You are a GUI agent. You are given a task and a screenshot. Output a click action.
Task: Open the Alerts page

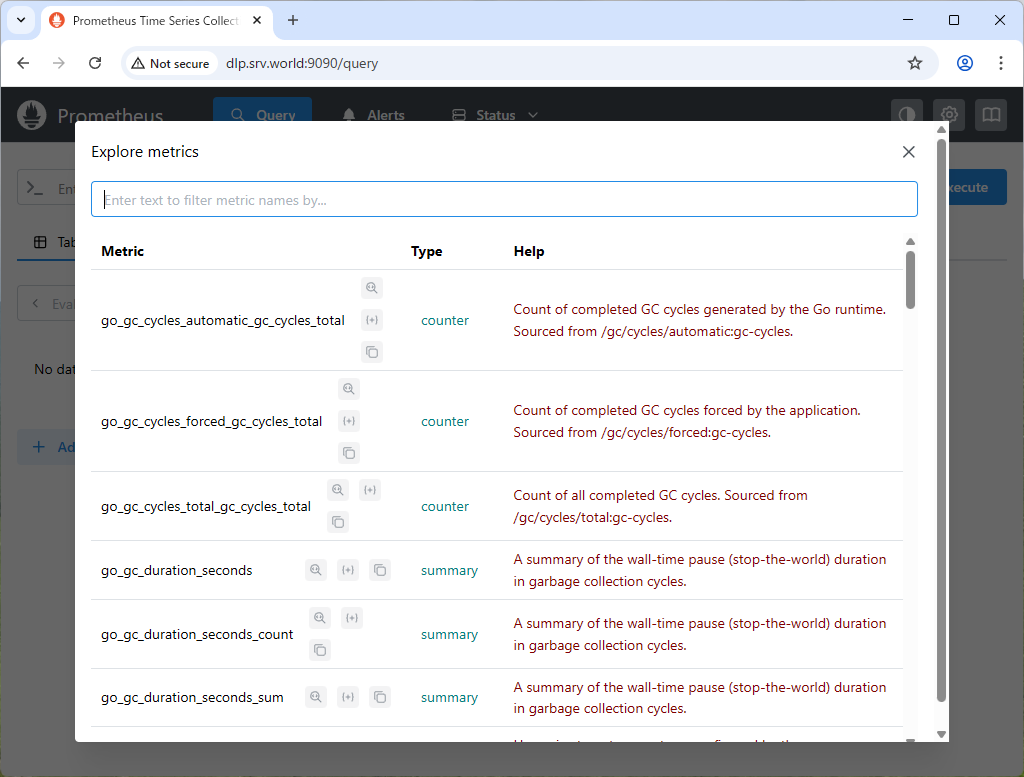click(374, 115)
